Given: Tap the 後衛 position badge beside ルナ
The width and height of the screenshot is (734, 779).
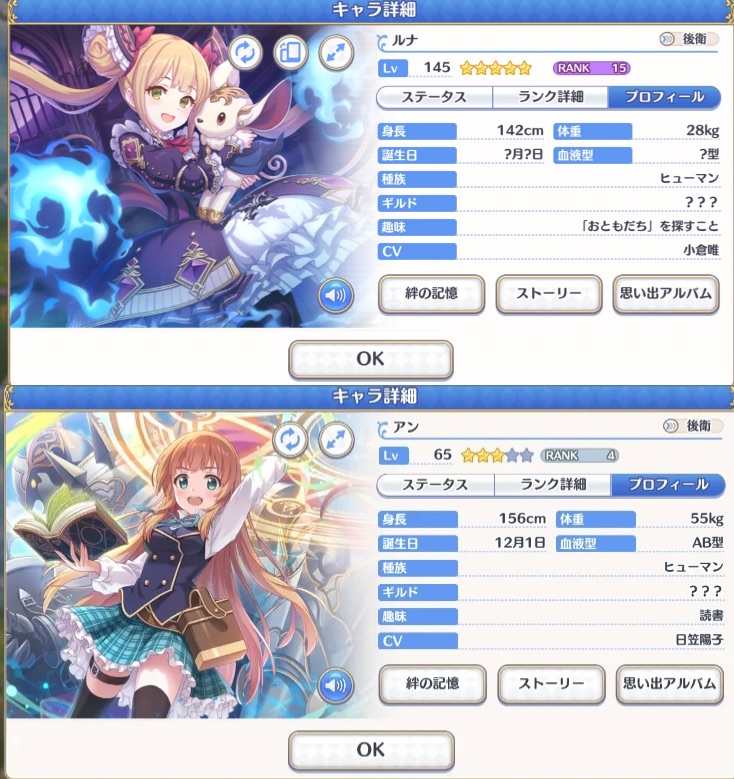Looking at the screenshot, I should pyautogui.click(x=689, y=39).
